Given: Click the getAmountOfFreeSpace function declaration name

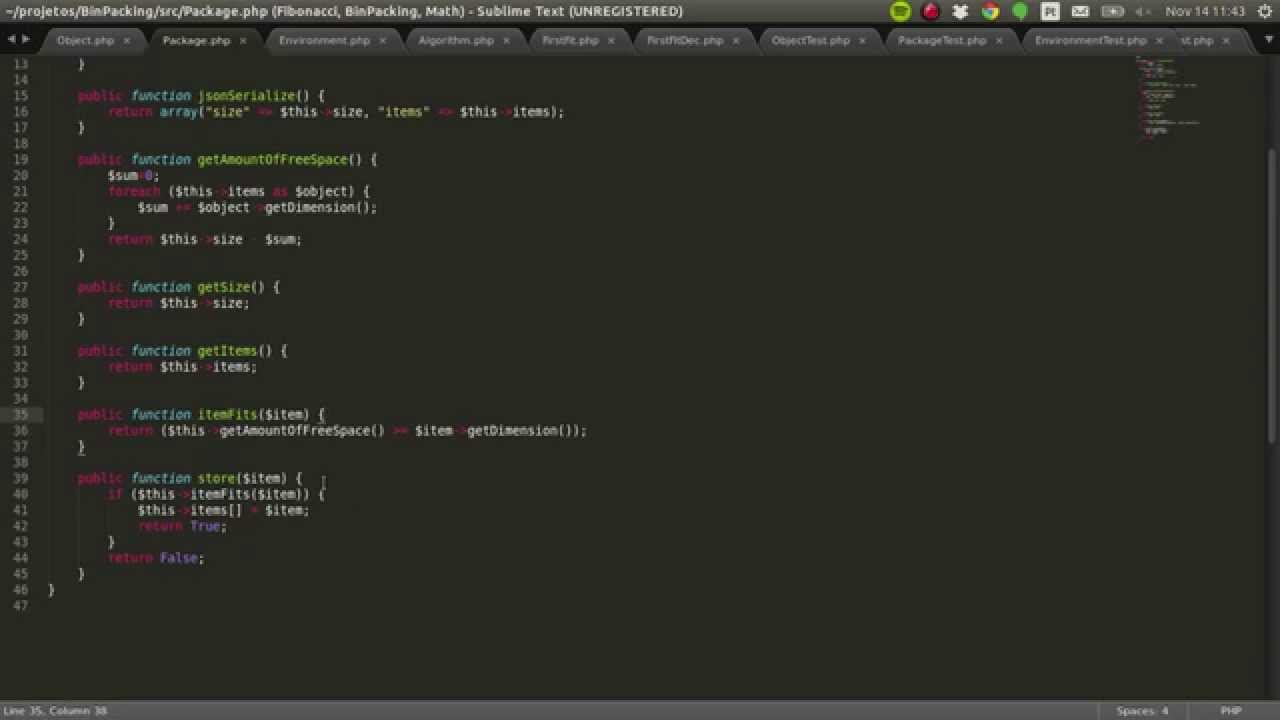Looking at the screenshot, I should (272, 159).
